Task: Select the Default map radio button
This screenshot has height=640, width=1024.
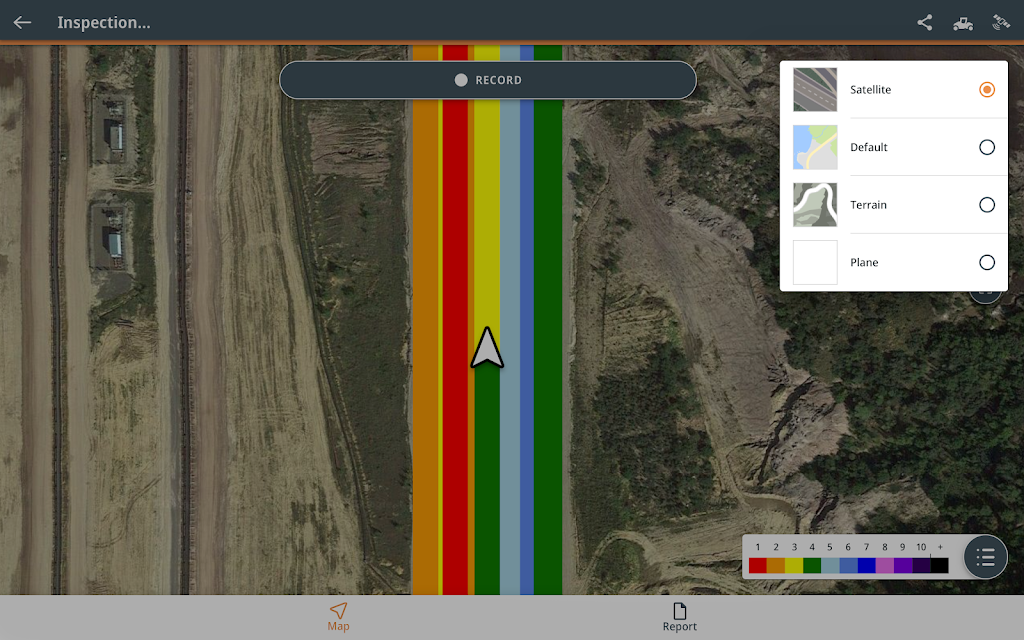Action: point(987,147)
